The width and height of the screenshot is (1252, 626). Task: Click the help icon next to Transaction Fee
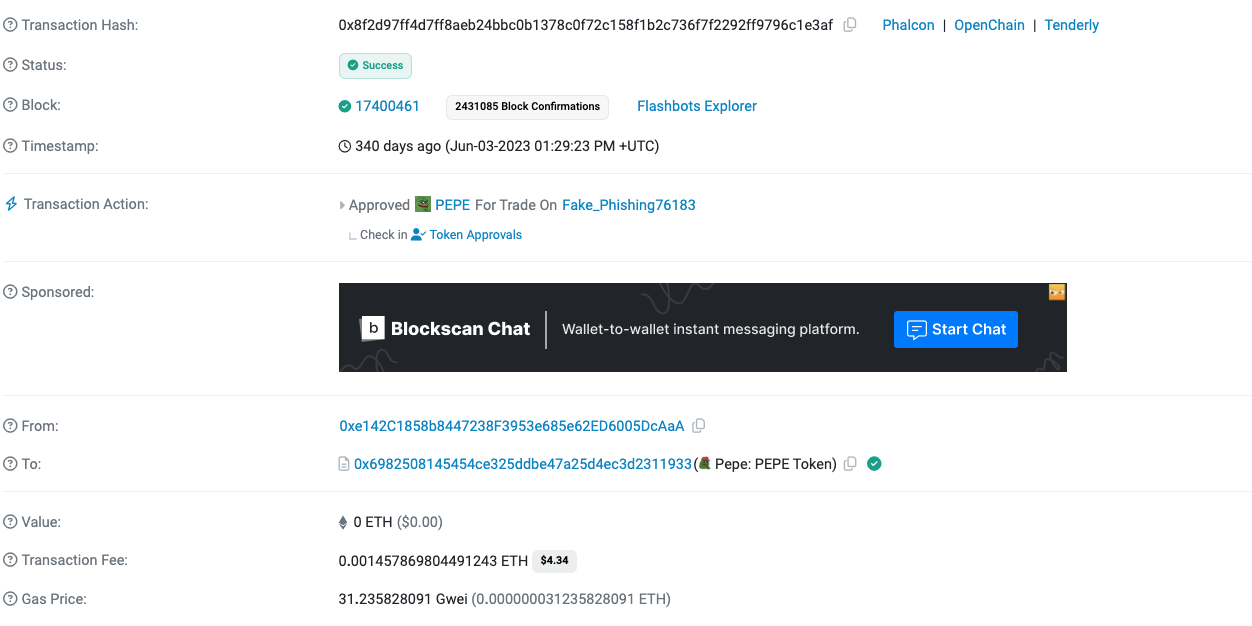11,560
